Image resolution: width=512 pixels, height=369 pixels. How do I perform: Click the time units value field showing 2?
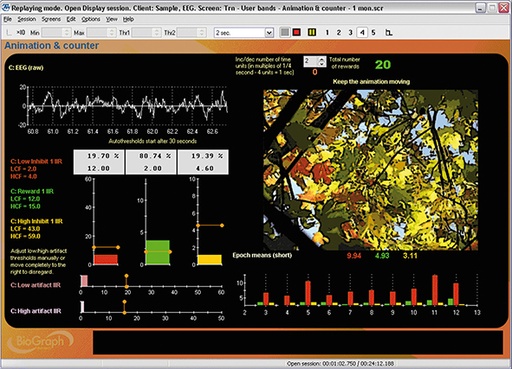click(310, 61)
